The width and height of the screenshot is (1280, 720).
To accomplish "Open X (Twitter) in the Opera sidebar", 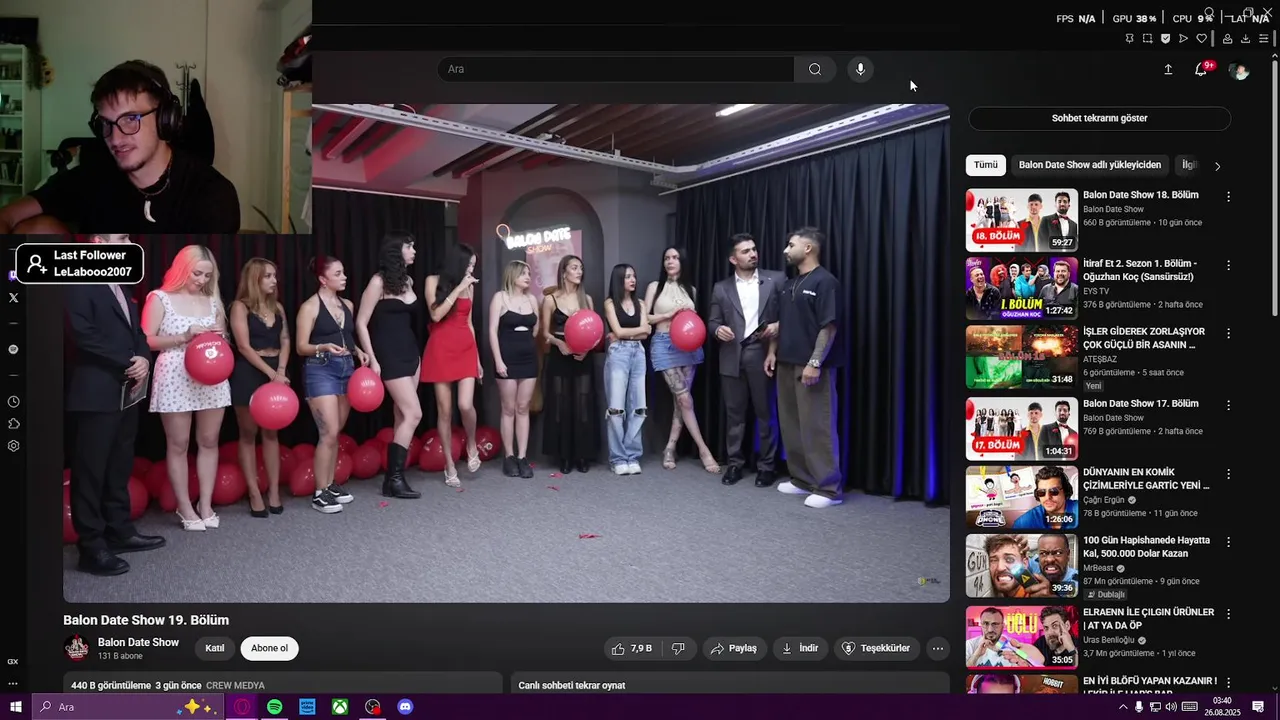I will tap(13, 297).
